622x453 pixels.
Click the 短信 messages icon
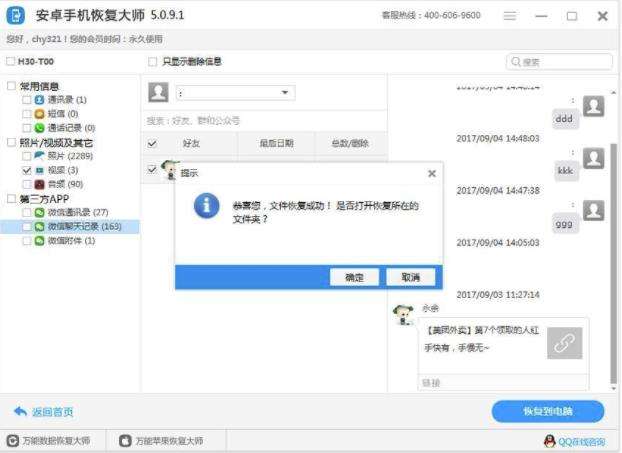point(39,114)
